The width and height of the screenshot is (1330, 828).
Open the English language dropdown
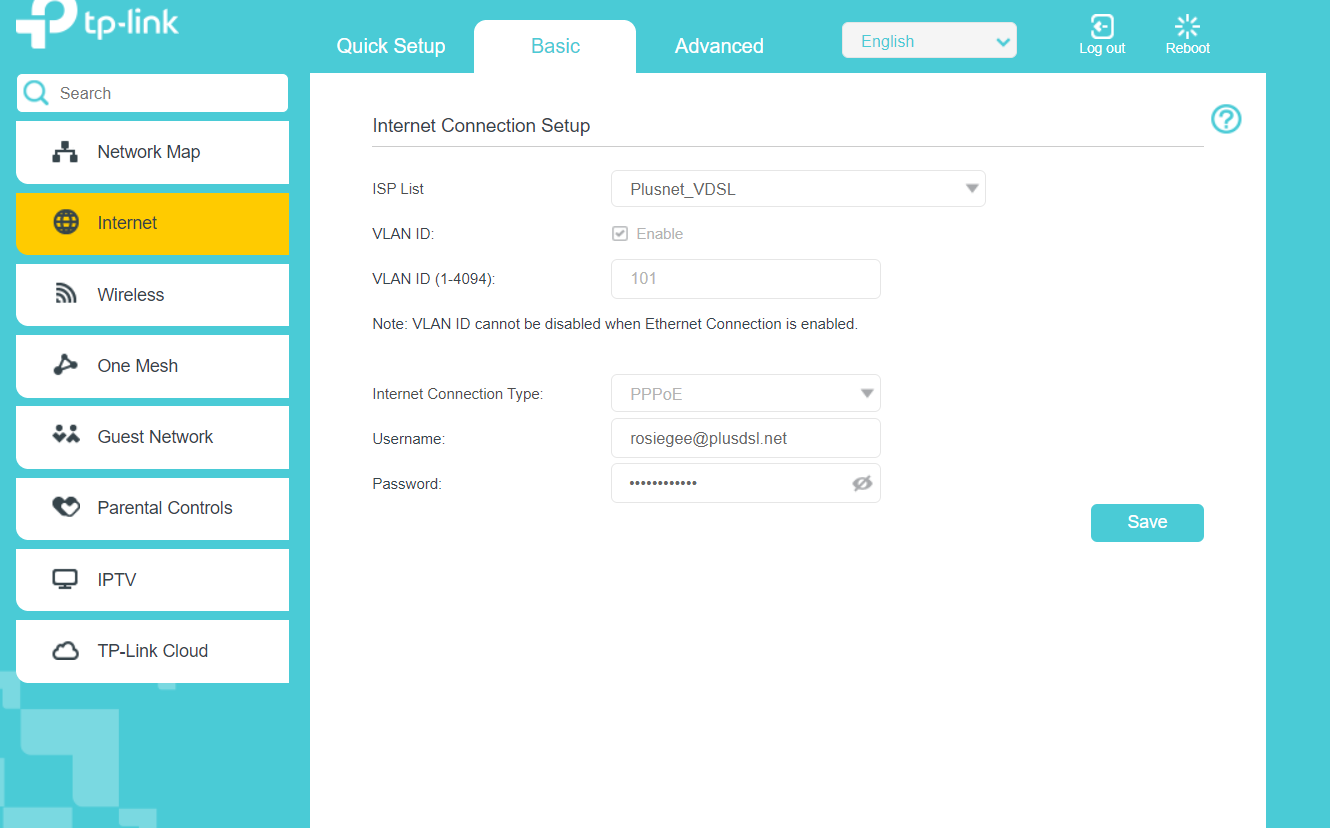pyautogui.click(x=928, y=41)
